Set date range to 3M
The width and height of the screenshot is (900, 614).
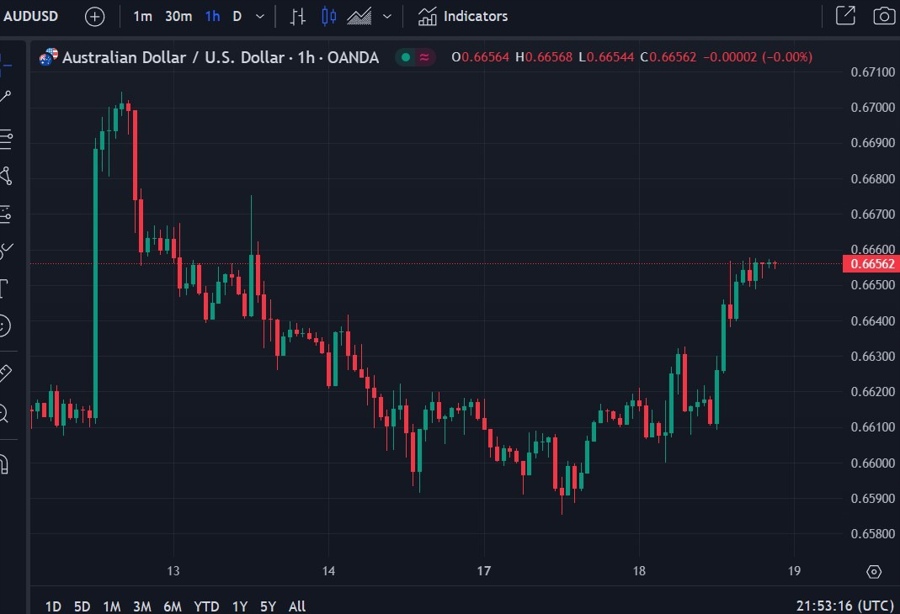point(142,607)
